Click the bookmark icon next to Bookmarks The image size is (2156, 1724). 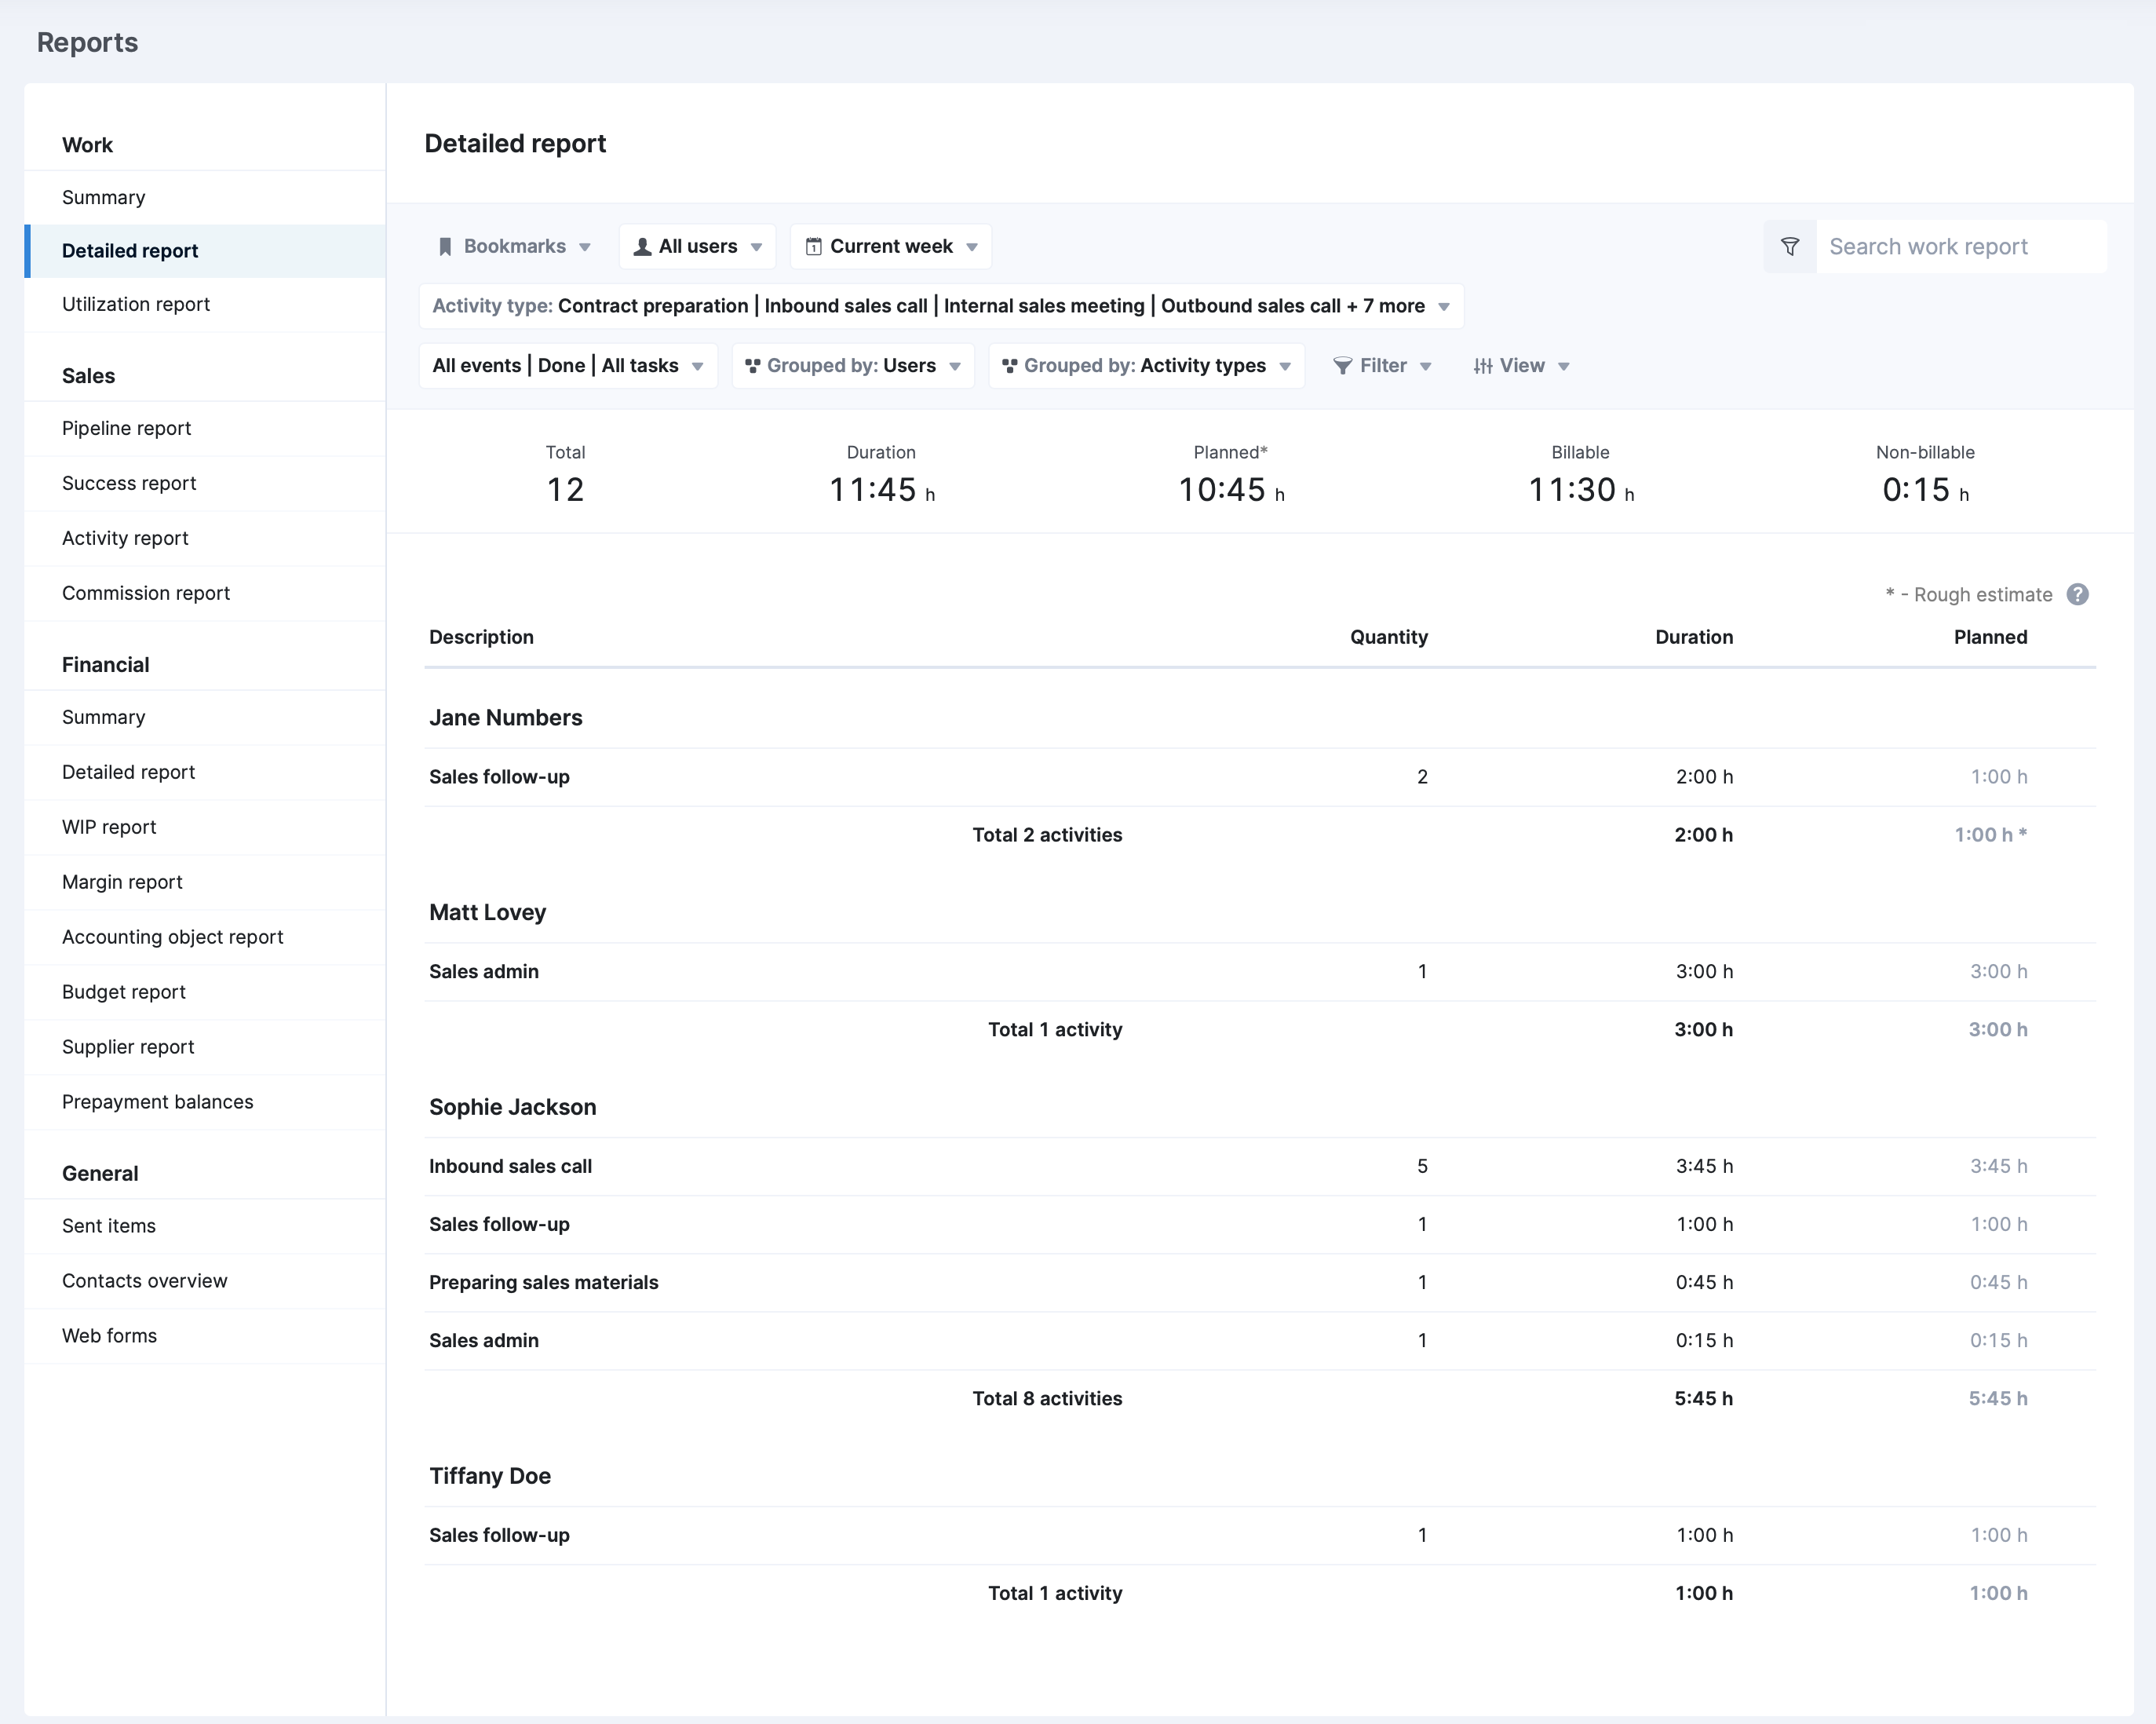(x=445, y=246)
